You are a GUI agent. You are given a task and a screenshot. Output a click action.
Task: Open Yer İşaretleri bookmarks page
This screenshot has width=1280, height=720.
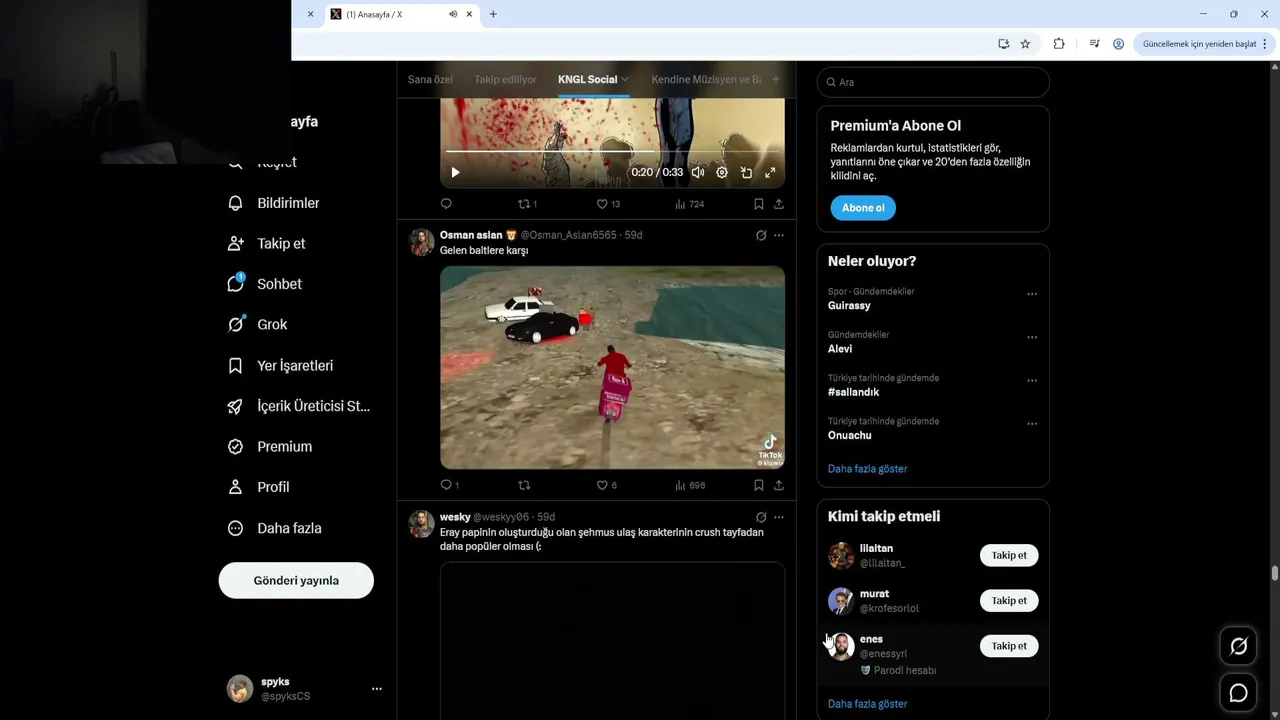[x=281, y=365]
